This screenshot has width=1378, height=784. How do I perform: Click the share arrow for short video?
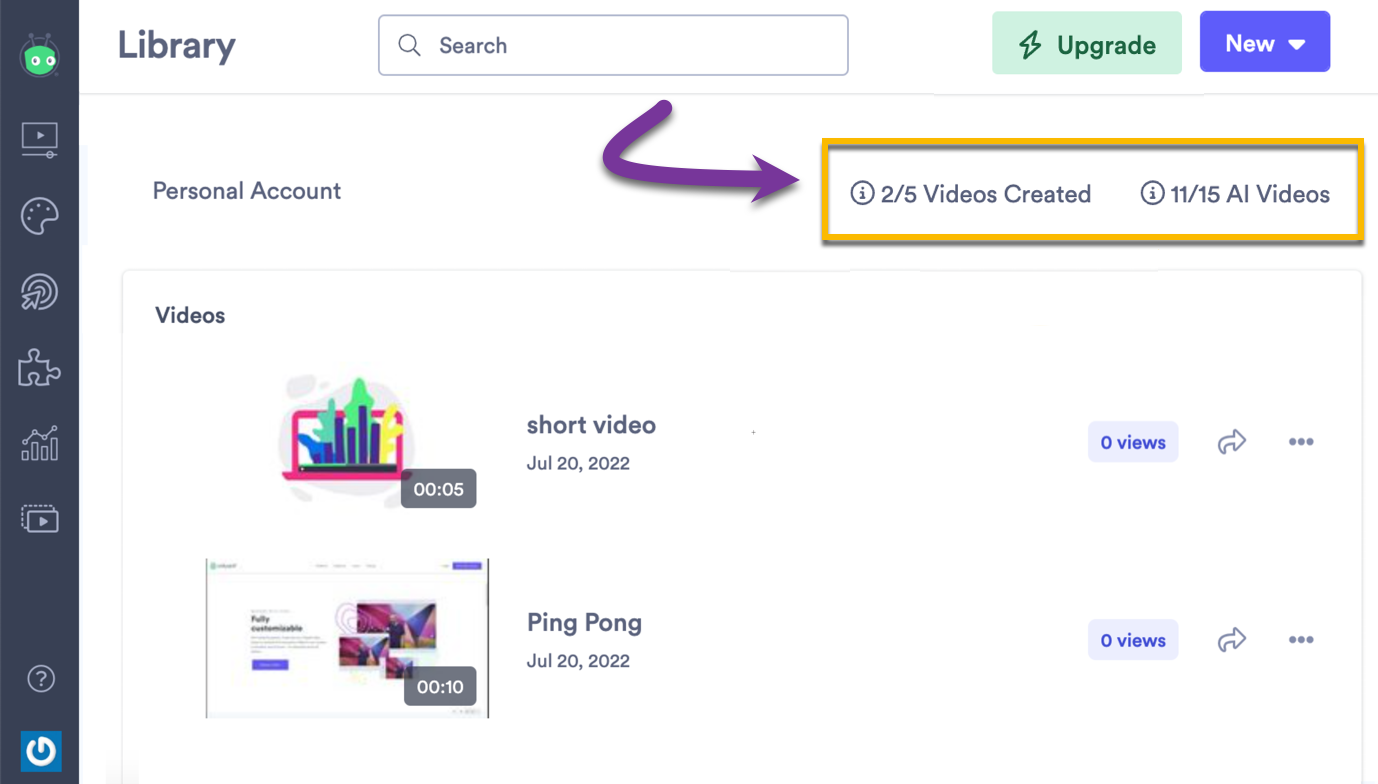click(x=1231, y=441)
